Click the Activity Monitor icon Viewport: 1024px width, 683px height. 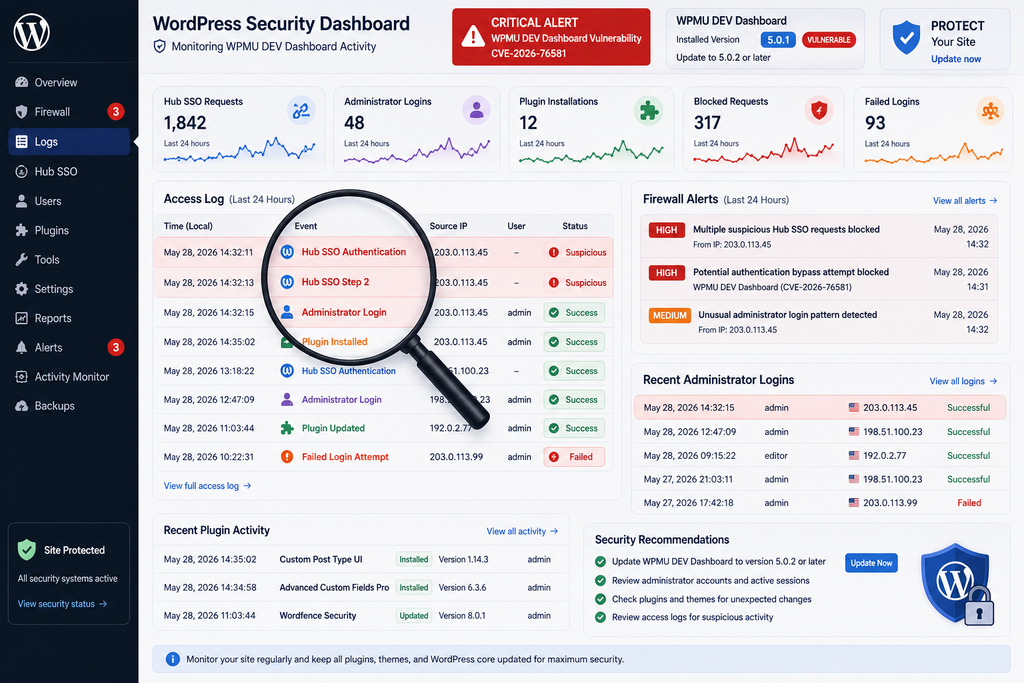(x=22, y=377)
